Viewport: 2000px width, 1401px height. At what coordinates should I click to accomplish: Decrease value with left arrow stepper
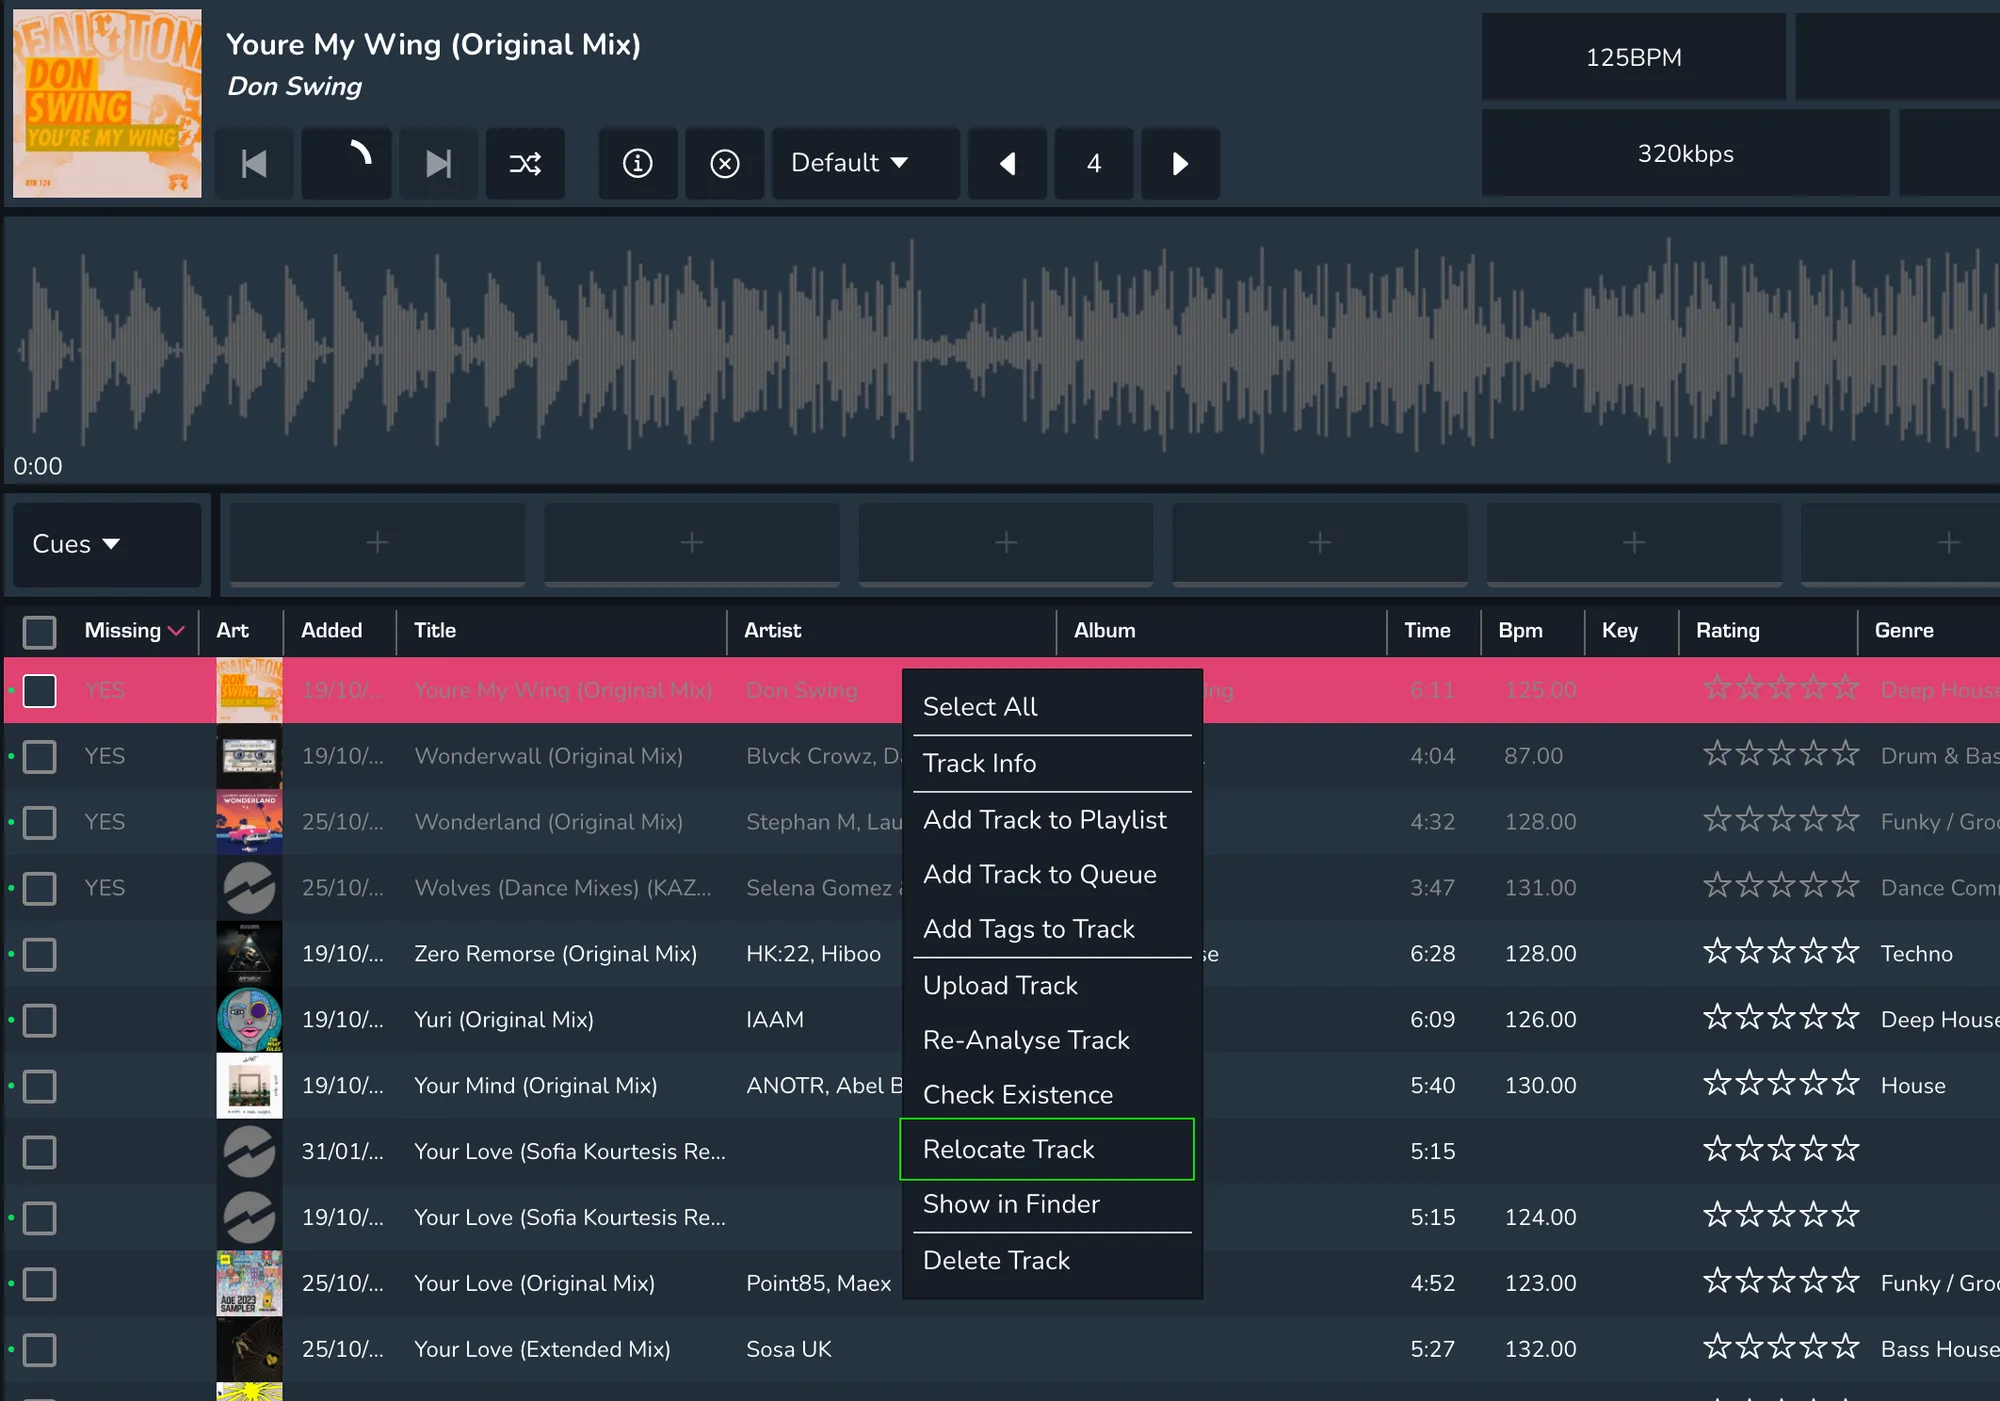[1007, 163]
